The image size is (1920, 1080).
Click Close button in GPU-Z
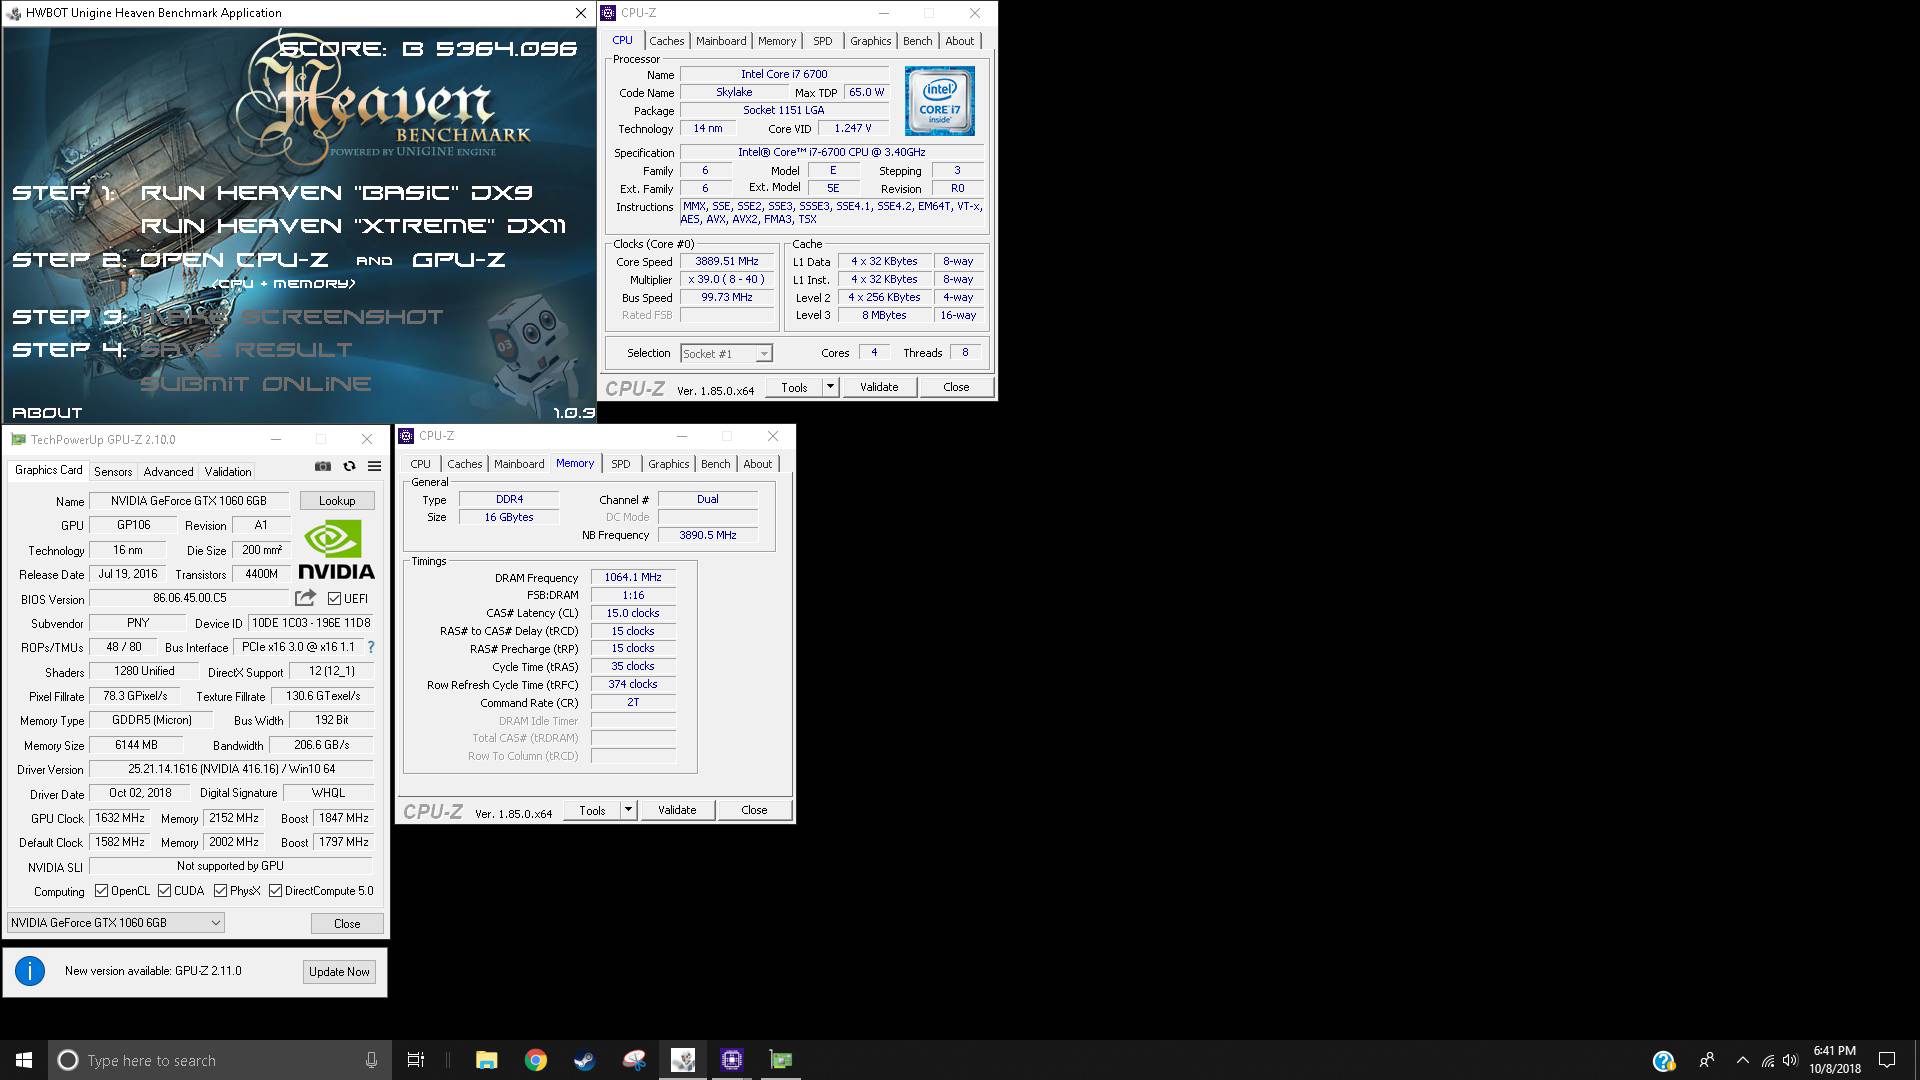[347, 924]
